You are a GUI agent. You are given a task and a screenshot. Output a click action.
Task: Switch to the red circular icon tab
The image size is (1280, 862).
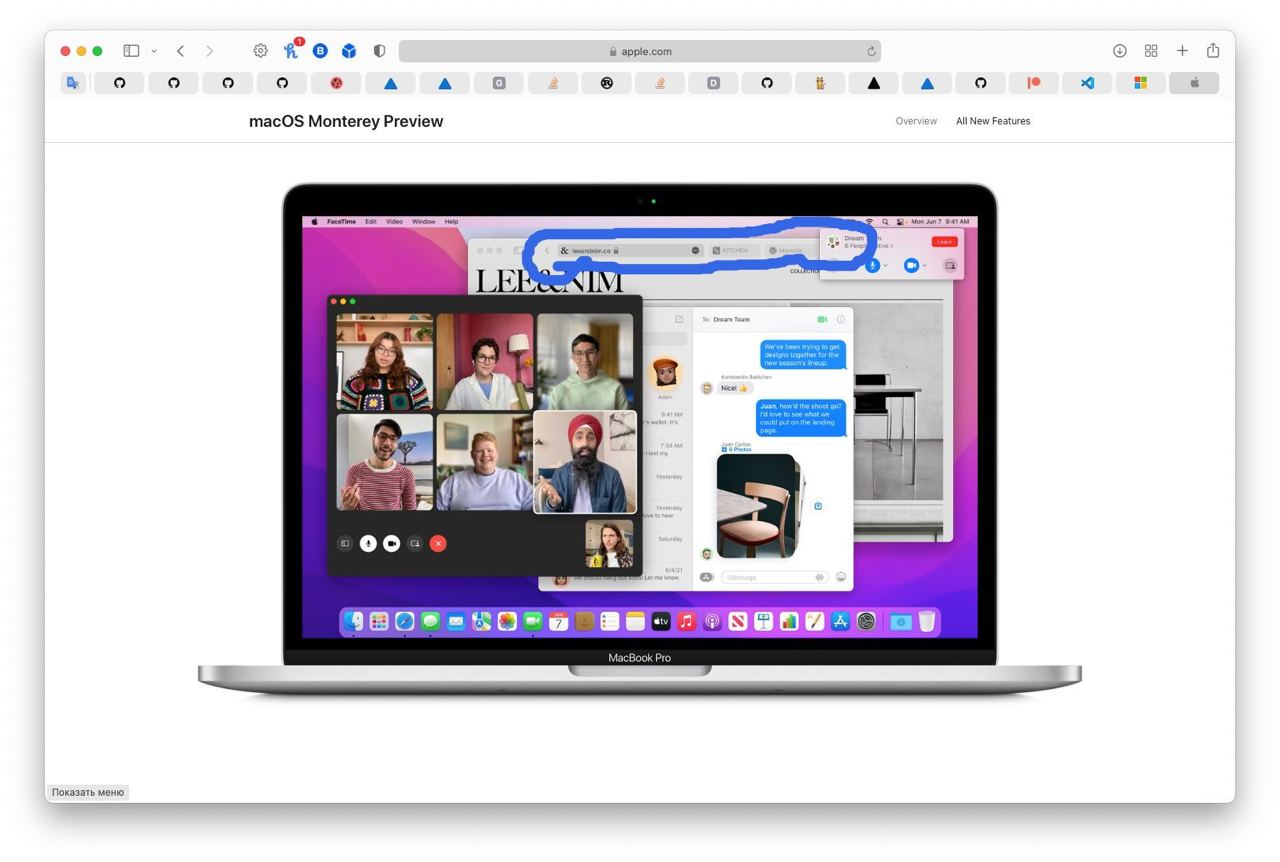point(336,83)
